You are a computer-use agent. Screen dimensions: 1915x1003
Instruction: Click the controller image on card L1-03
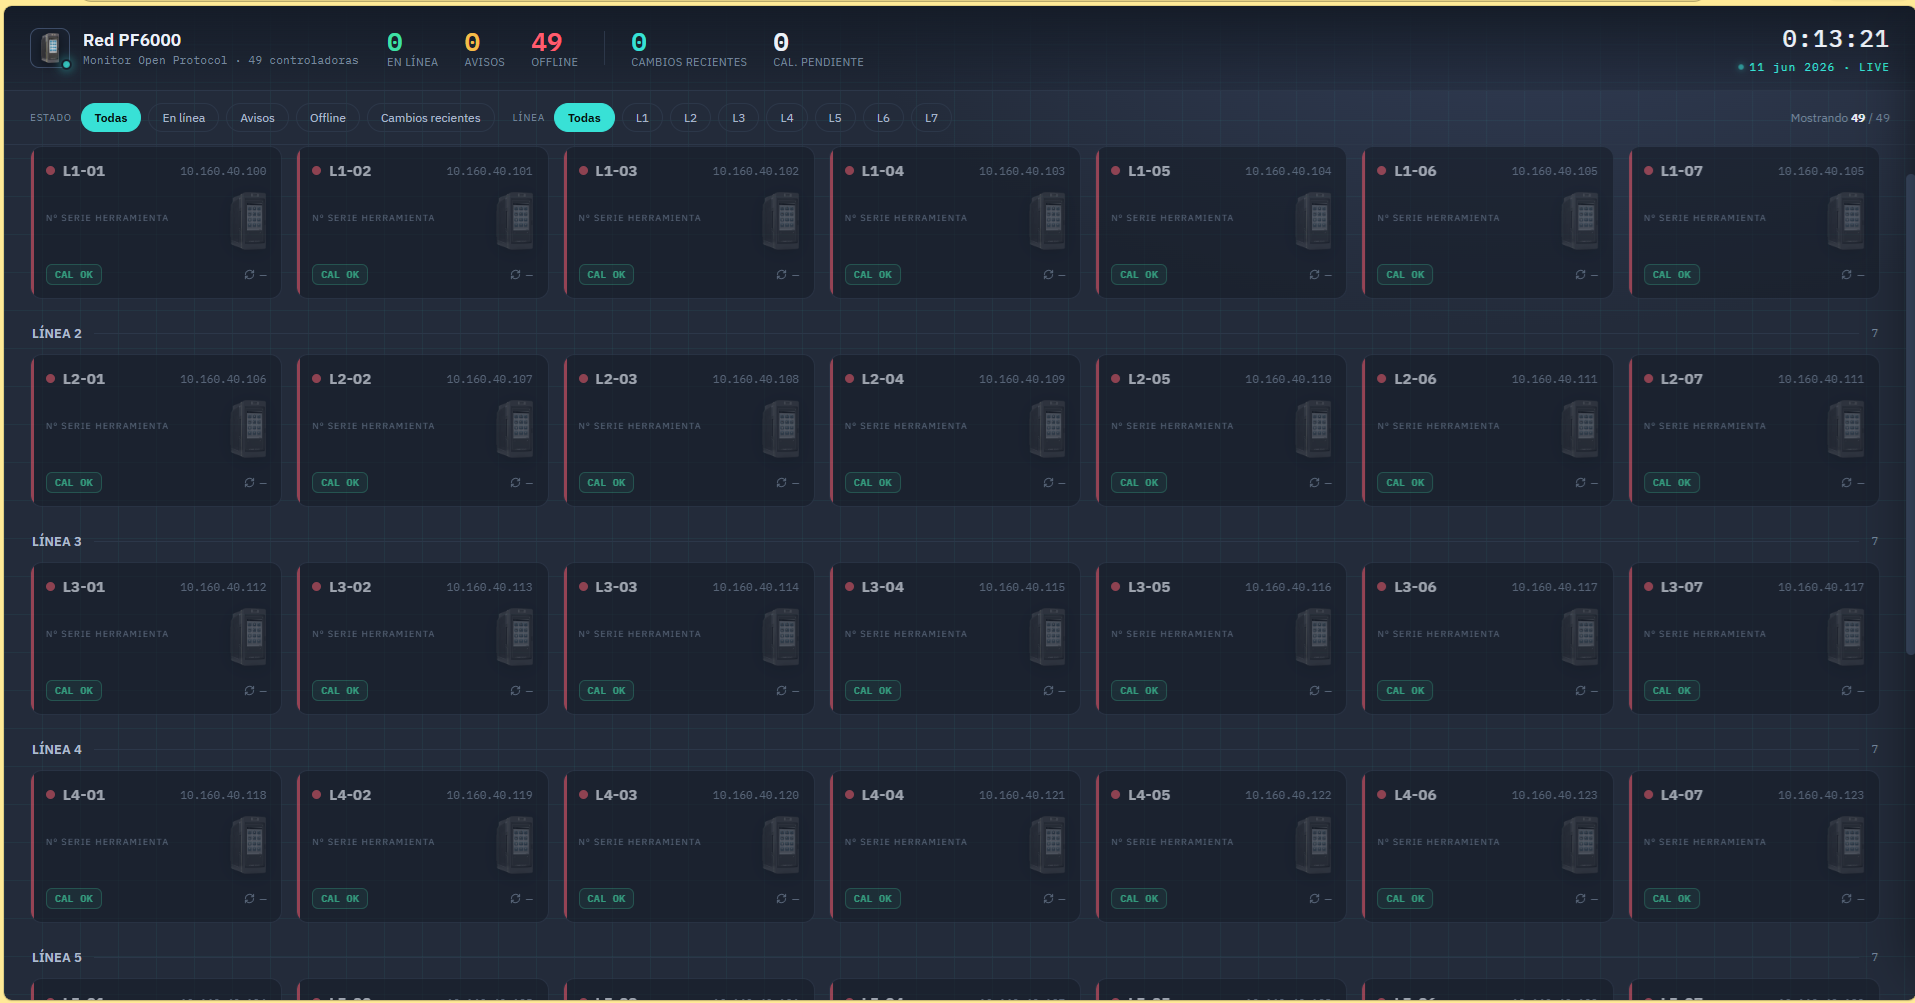pyautogui.click(x=781, y=220)
